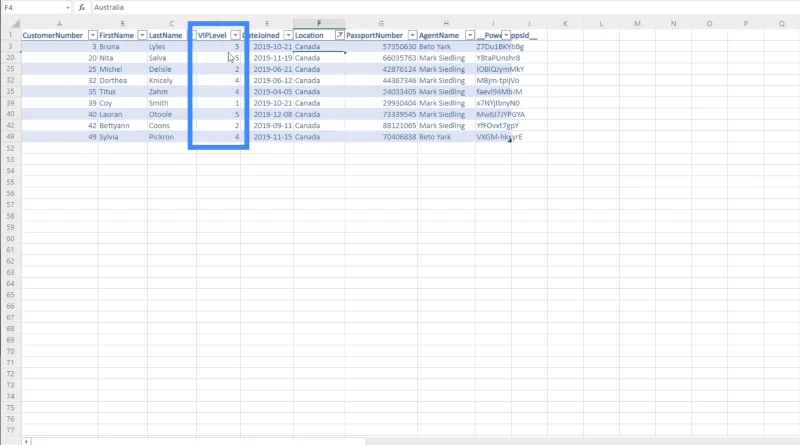
Task: Click the horizontal scrollbar left arrow
Action: (26, 441)
